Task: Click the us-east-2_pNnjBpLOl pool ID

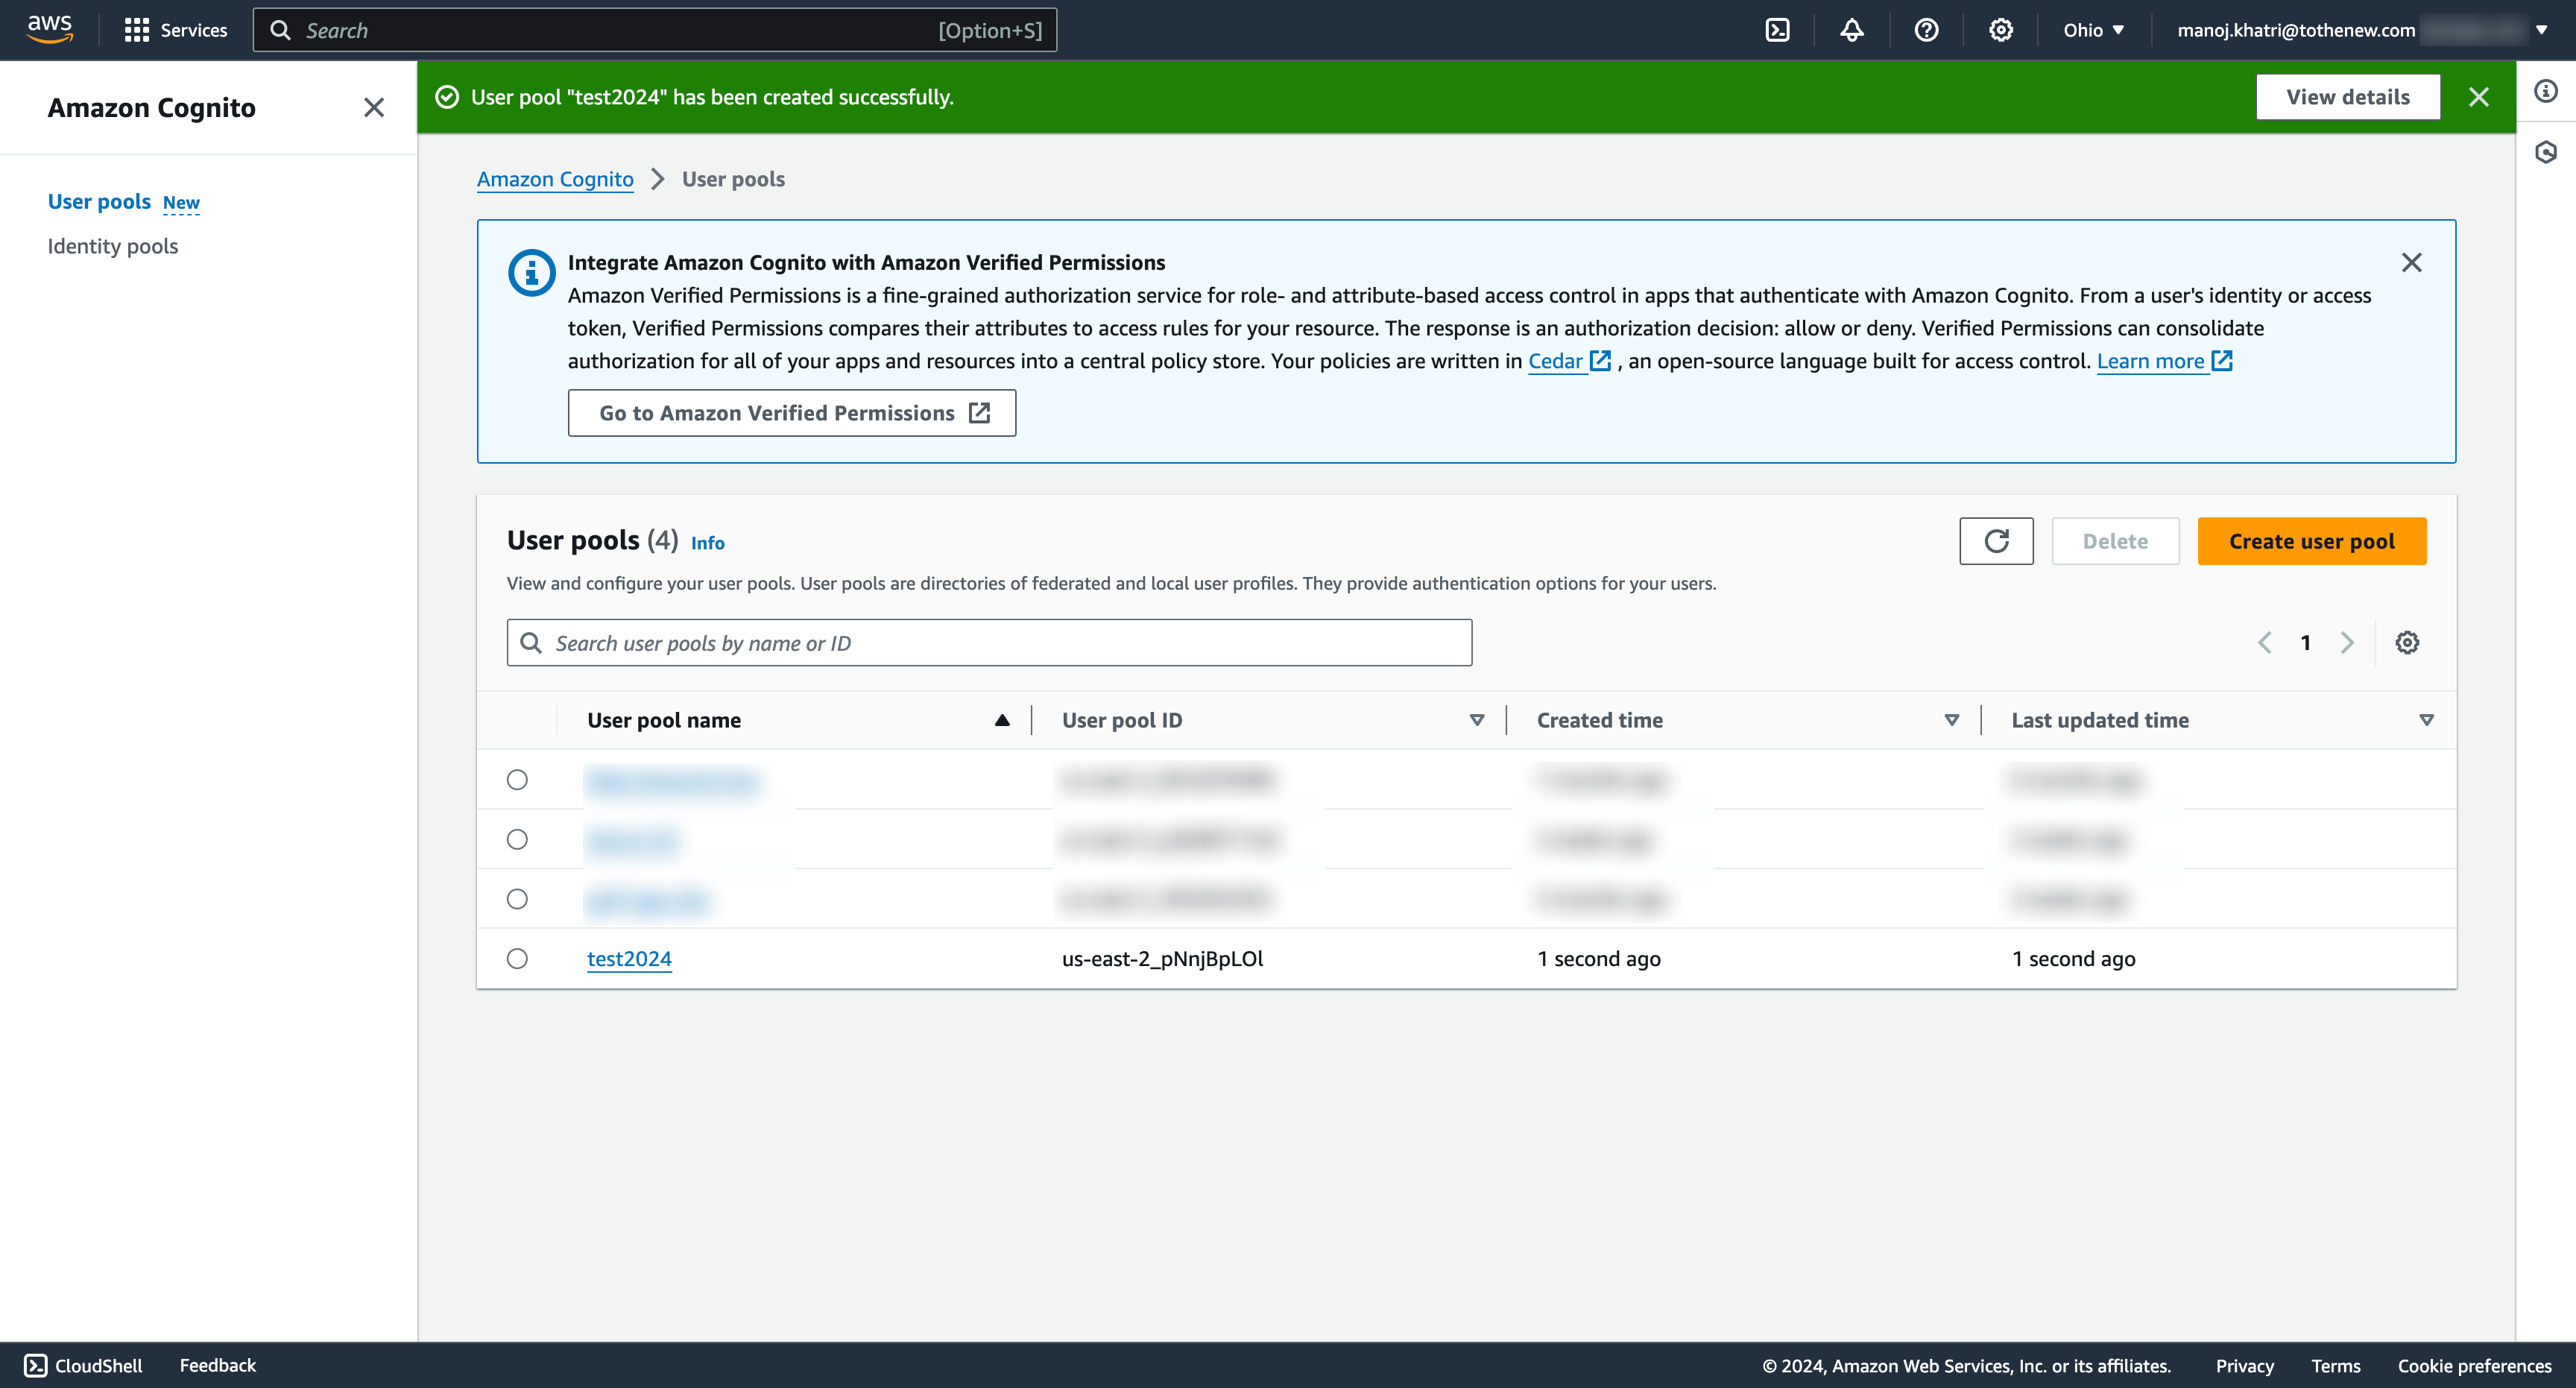Action: pos(1162,958)
